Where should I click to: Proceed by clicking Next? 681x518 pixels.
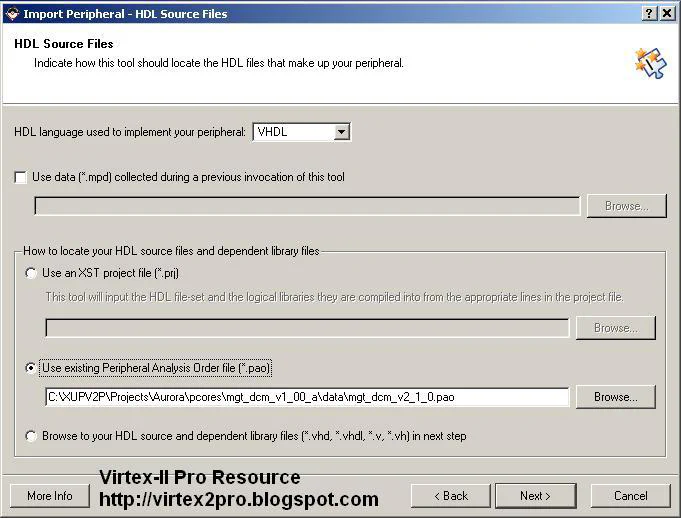click(x=534, y=495)
